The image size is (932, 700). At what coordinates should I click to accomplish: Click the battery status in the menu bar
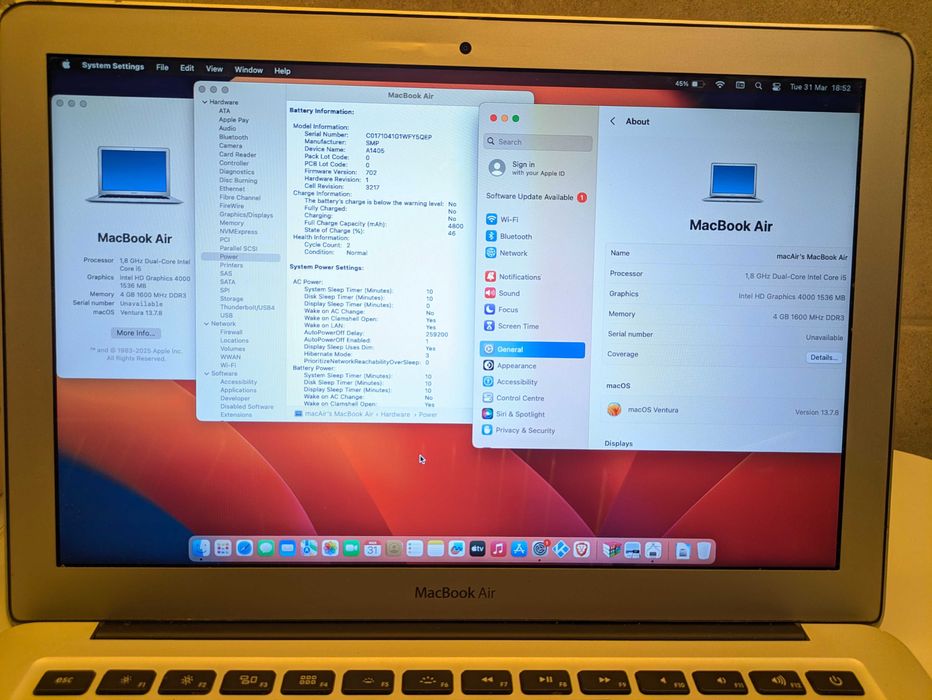point(689,84)
